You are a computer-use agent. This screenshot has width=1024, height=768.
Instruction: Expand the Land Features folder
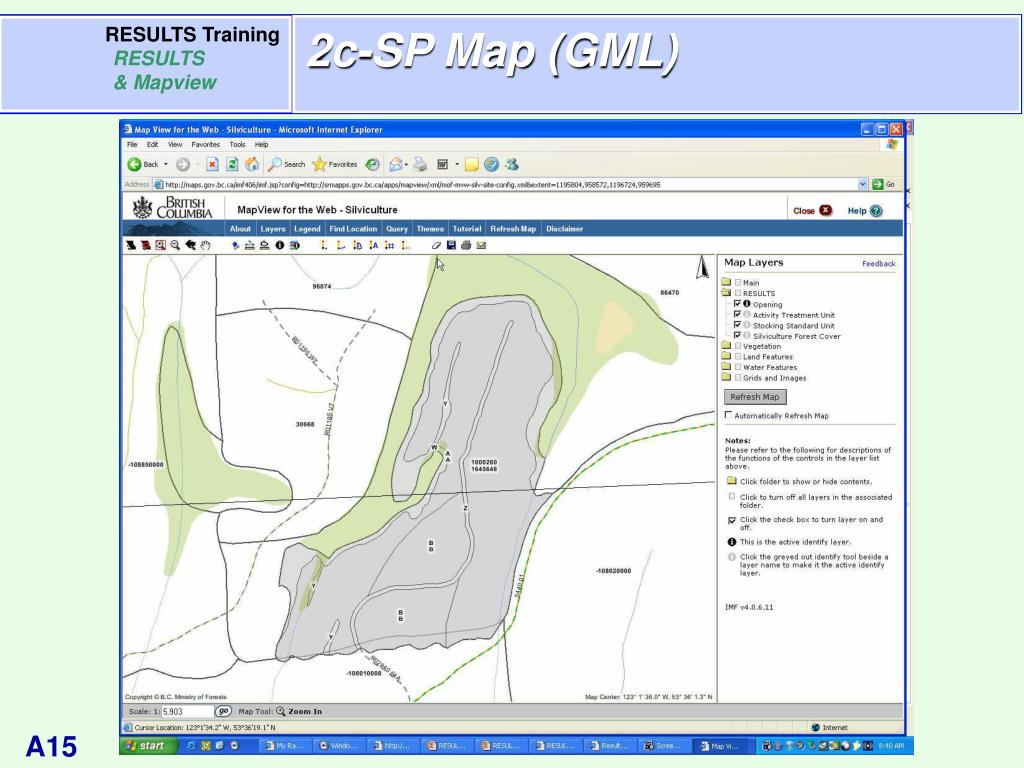click(726, 356)
